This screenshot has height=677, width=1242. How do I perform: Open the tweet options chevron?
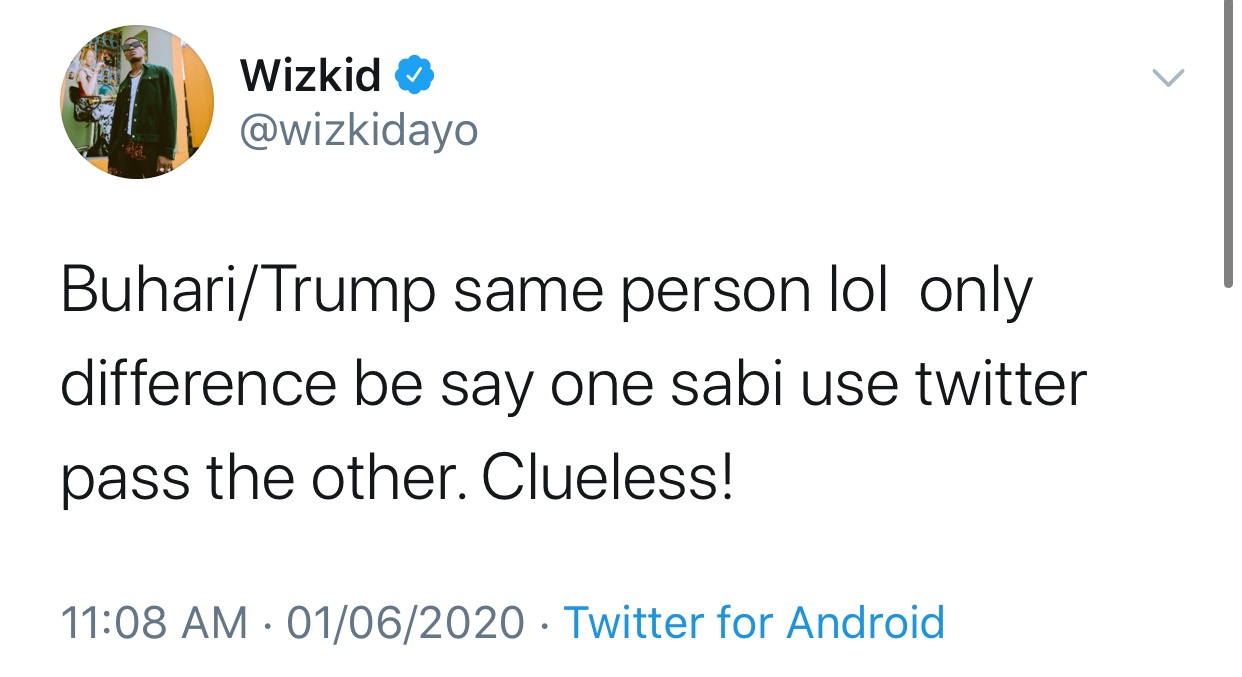pyautogui.click(x=1168, y=78)
